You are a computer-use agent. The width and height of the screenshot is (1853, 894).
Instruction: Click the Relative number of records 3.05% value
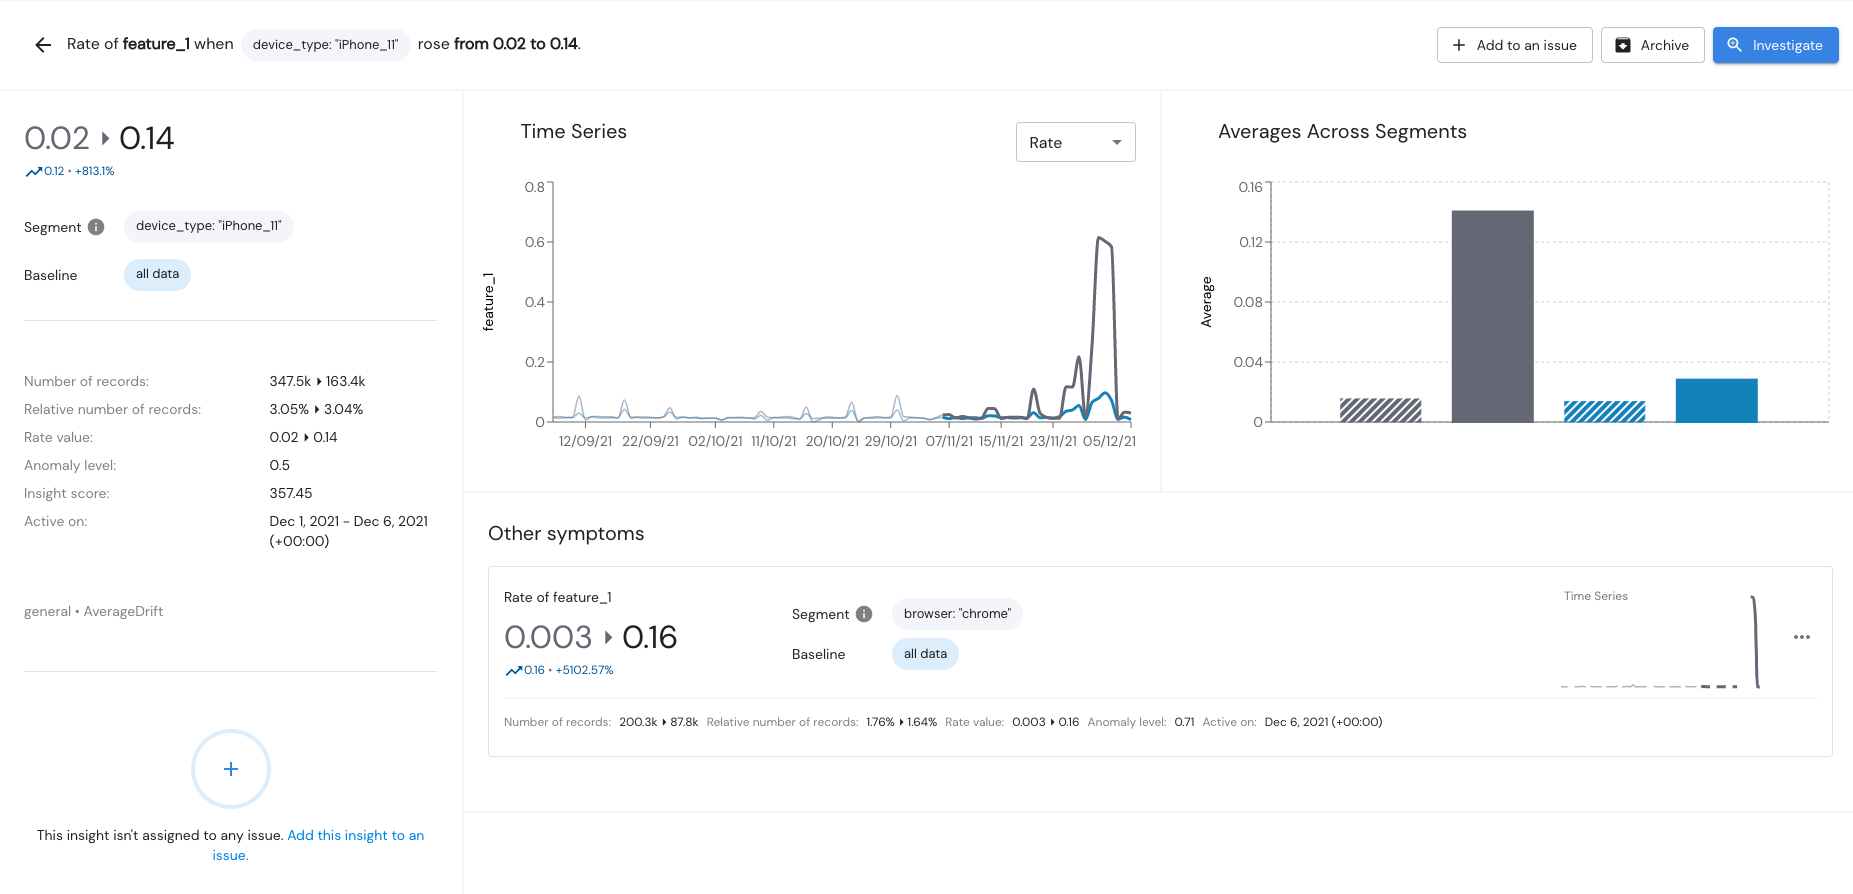(316, 409)
